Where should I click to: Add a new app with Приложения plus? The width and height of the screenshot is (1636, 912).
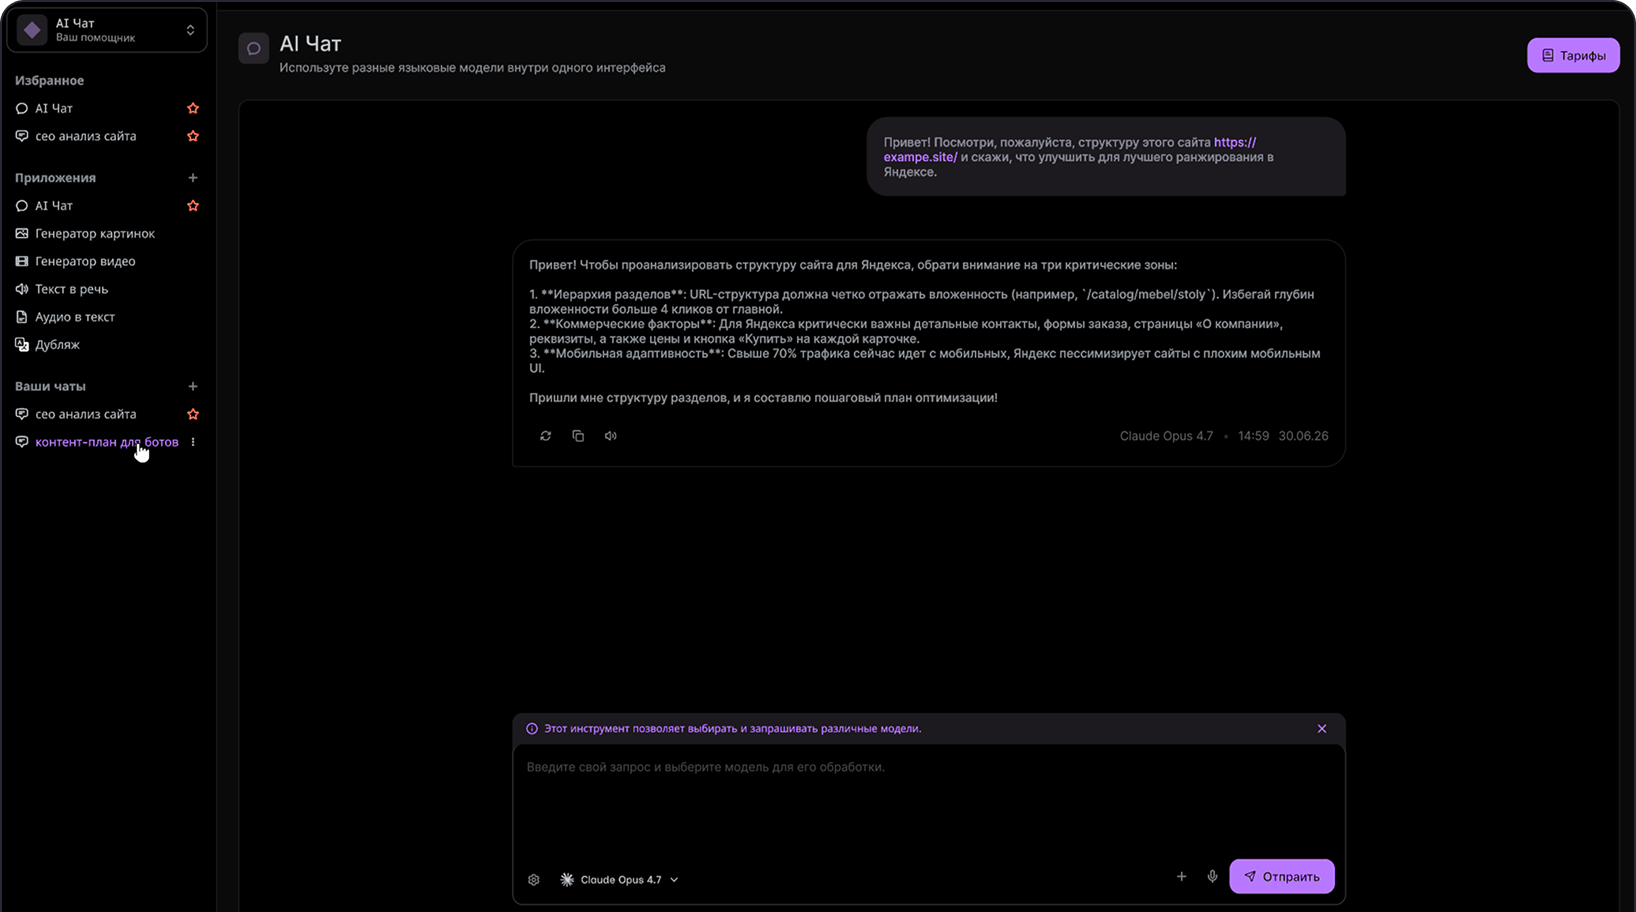(x=193, y=178)
